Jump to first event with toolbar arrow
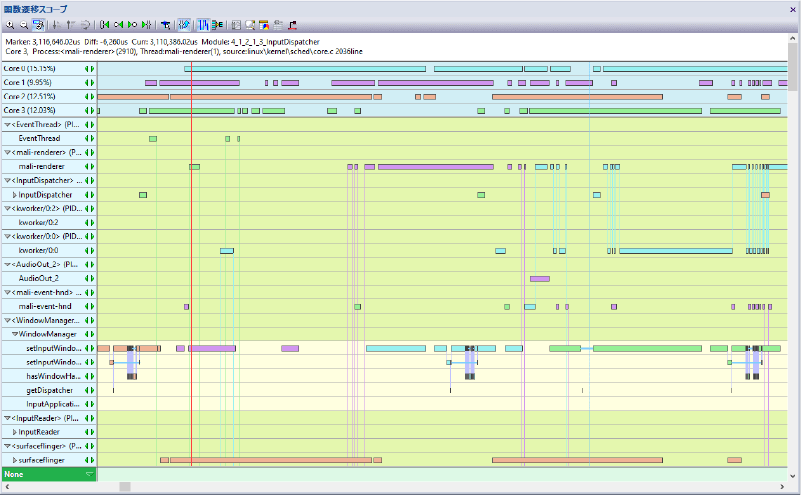The width and height of the screenshot is (801, 495). tap(105, 24)
